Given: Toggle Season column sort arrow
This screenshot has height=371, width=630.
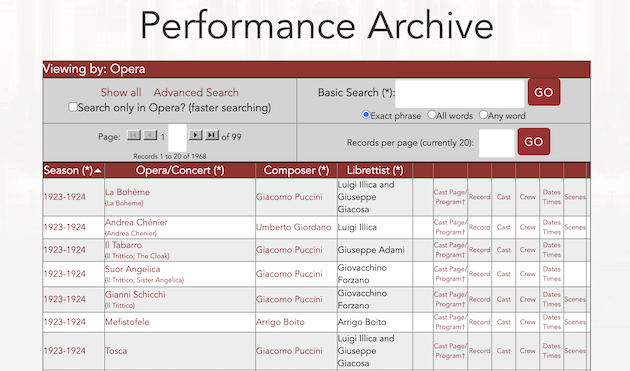Looking at the screenshot, I should point(98,171).
